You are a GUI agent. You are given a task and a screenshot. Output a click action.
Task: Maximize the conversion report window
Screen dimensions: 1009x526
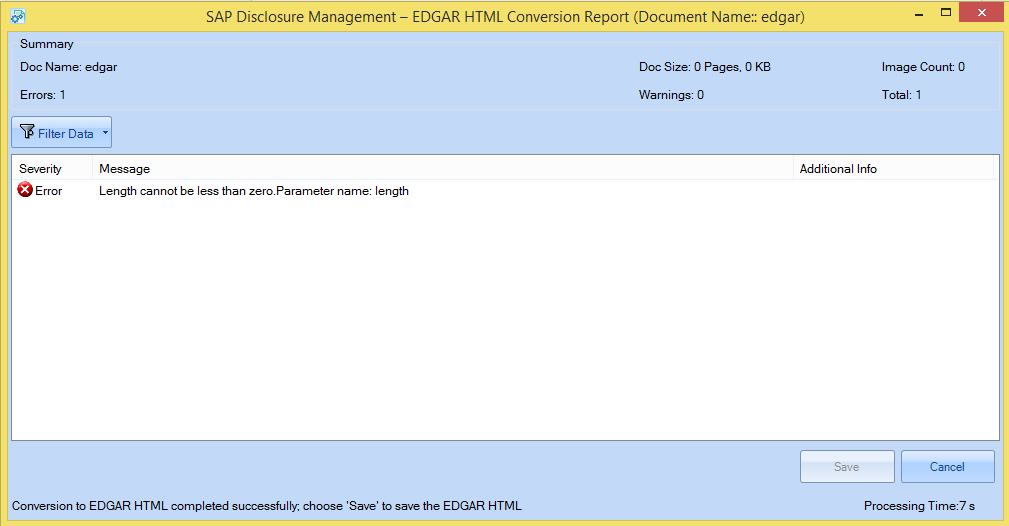(945, 12)
